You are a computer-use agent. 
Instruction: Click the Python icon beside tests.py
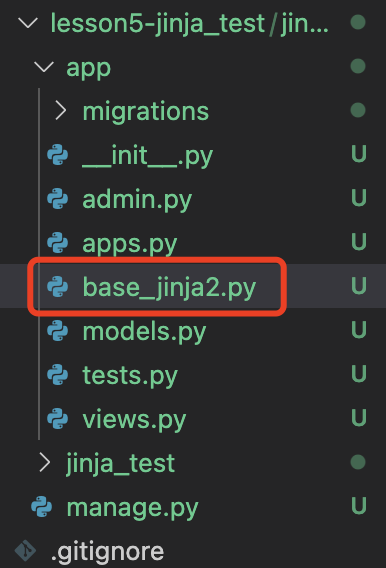click(58, 374)
